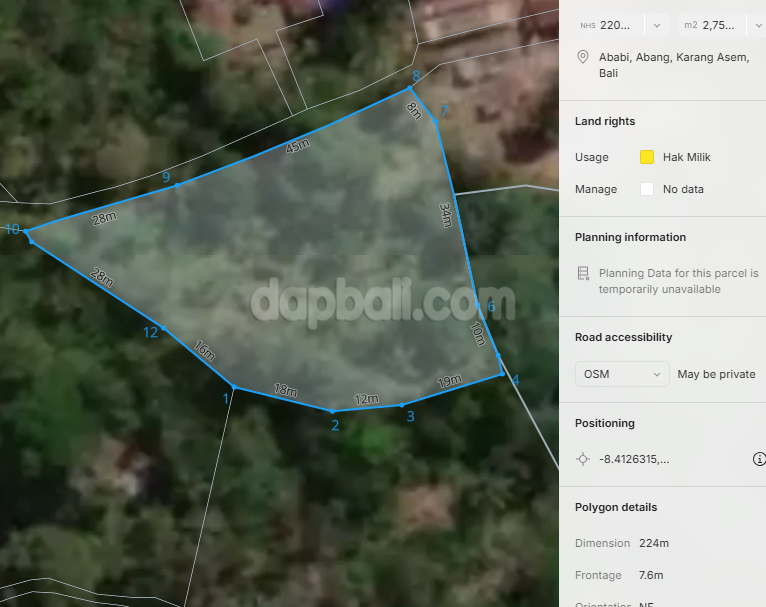Click the location pin icon beside Ababi address
766x607 pixels.
coord(583,58)
